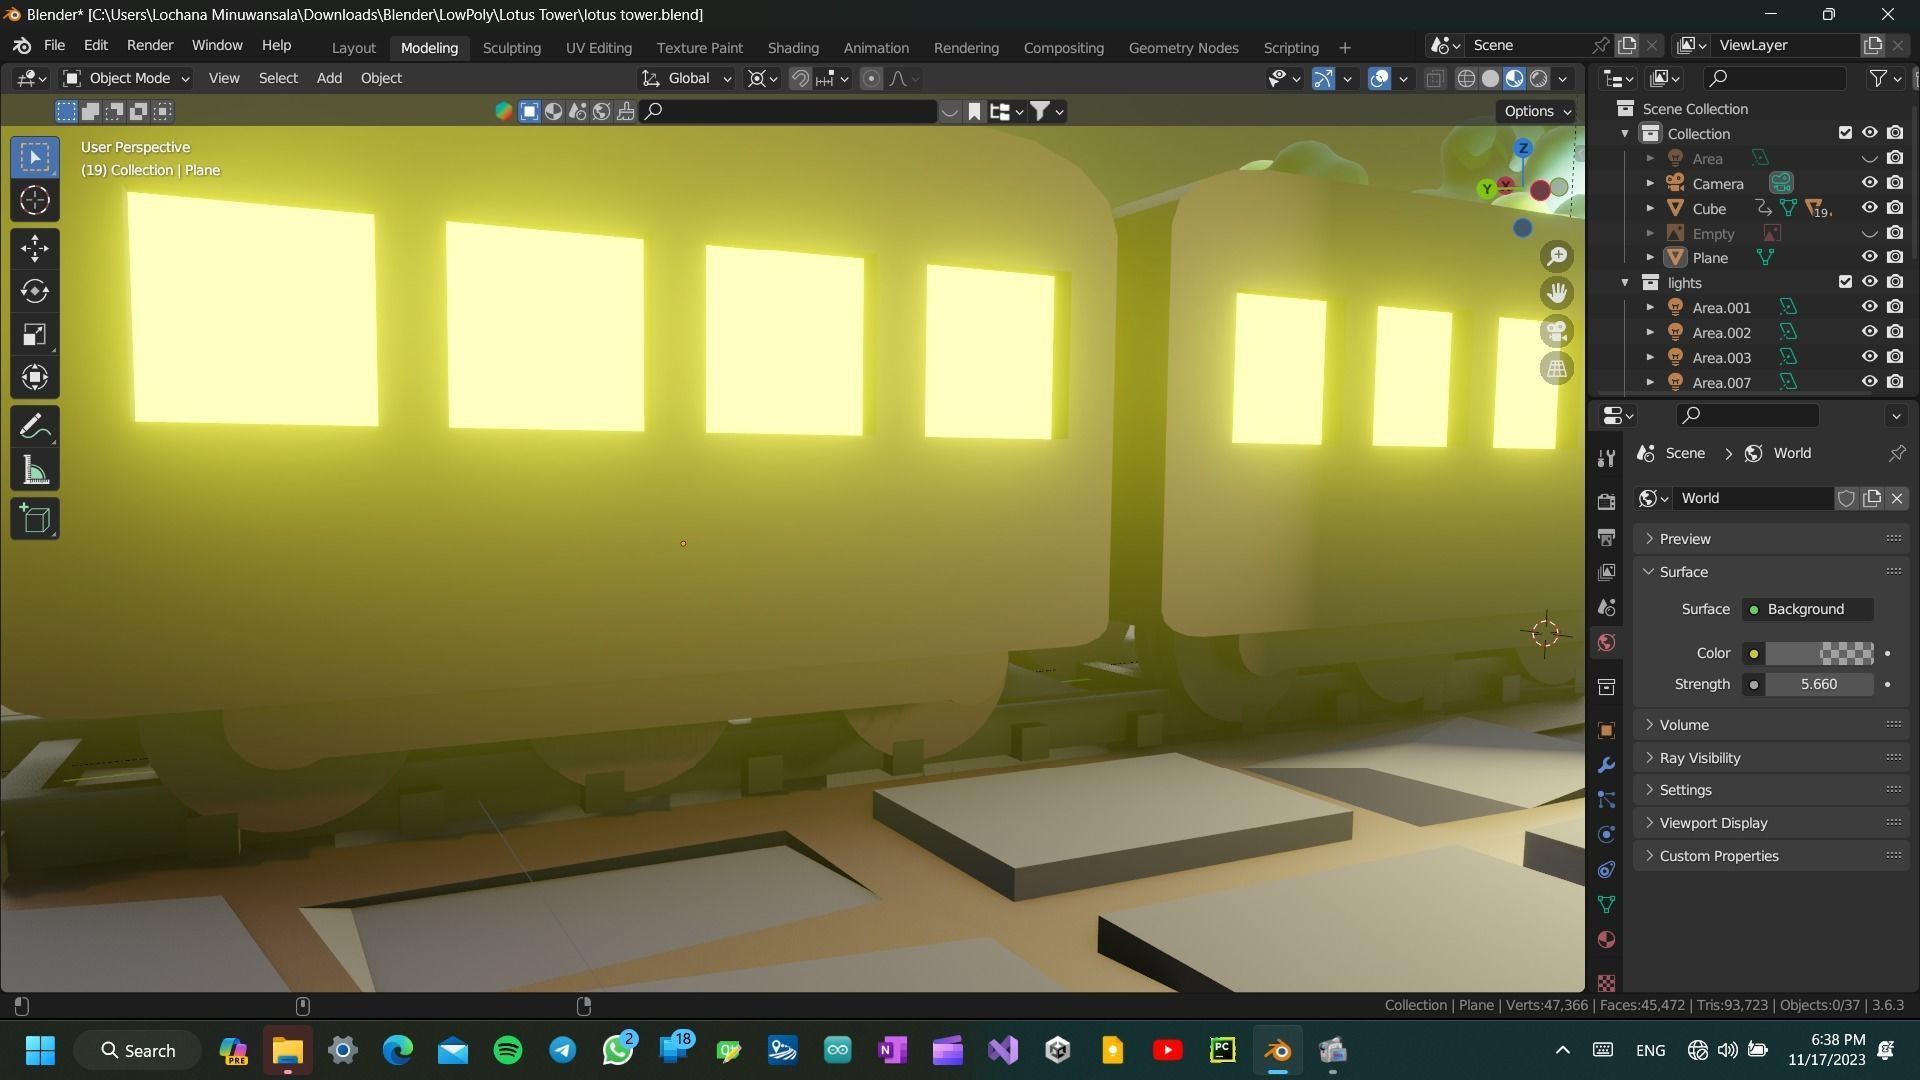Activate the Annotate pencil tool
The width and height of the screenshot is (1920, 1080).
pos(35,427)
